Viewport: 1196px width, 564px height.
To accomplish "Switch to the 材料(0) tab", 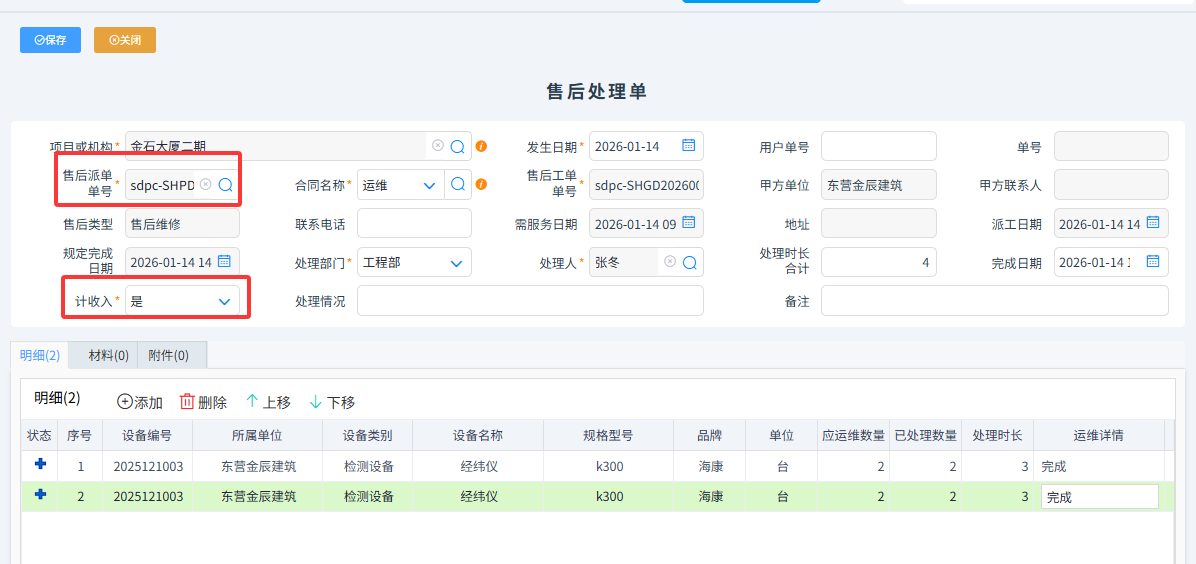I will (x=108, y=355).
